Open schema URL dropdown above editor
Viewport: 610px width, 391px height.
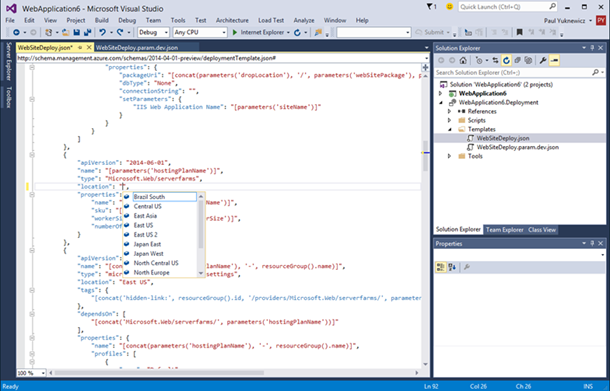[427, 58]
